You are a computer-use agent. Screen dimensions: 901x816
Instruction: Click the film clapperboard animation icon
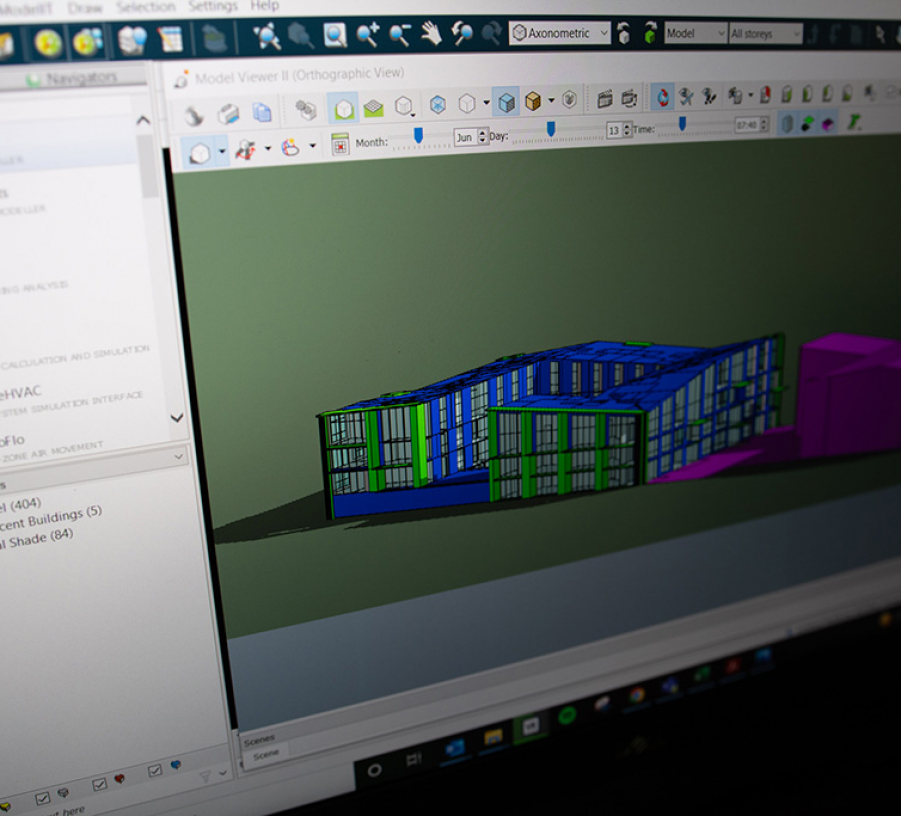click(604, 99)
